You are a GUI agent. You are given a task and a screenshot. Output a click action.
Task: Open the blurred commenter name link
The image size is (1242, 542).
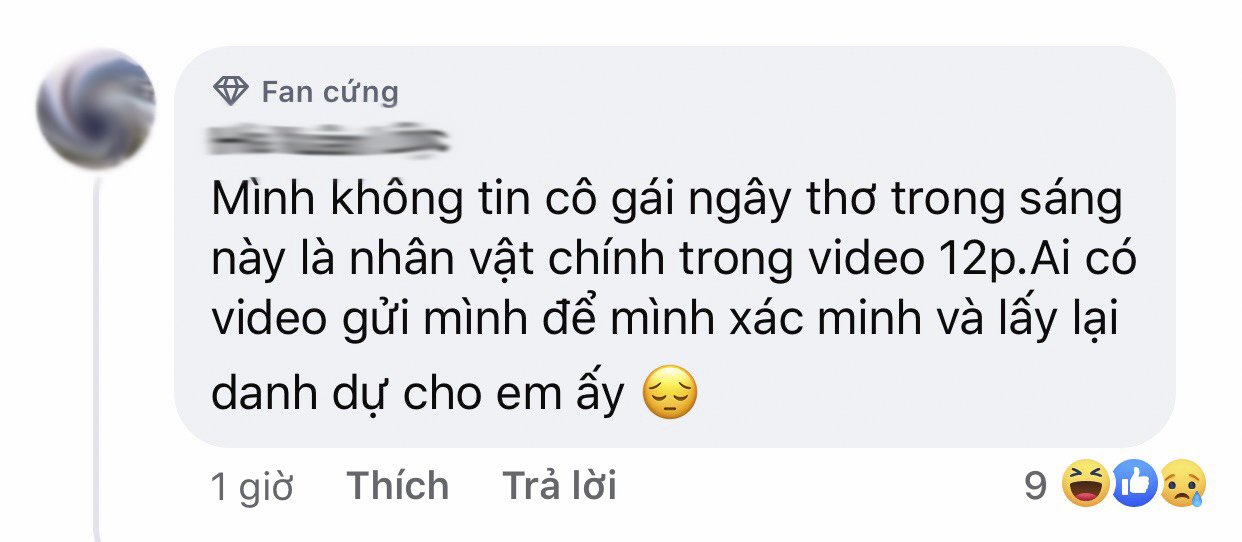coord(329,142)
